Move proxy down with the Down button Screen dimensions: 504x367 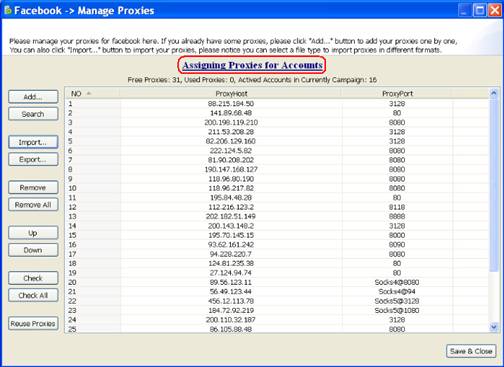(33, 250)
